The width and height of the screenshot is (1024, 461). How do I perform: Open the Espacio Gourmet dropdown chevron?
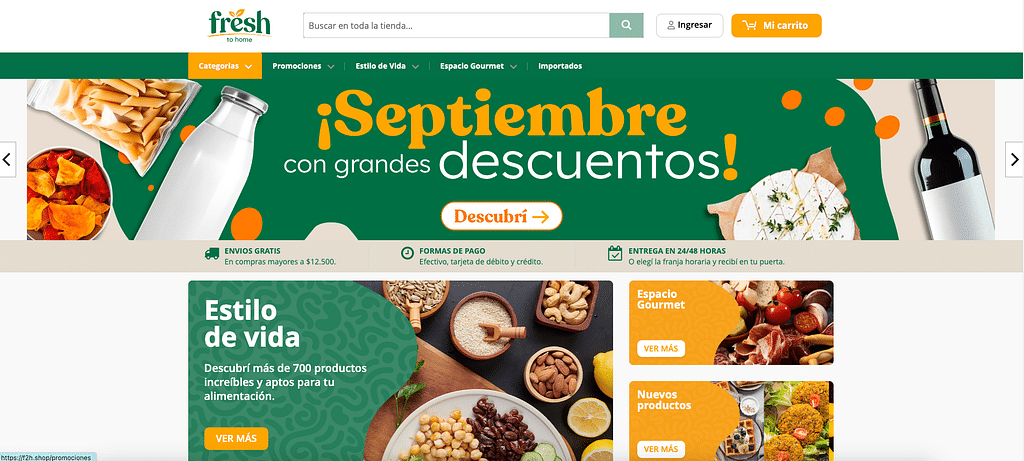click(514, 67)
